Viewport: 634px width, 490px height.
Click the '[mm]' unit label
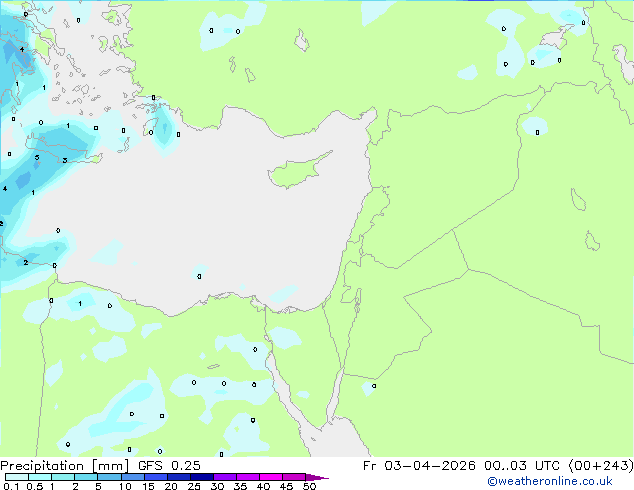tap(111, 466)
